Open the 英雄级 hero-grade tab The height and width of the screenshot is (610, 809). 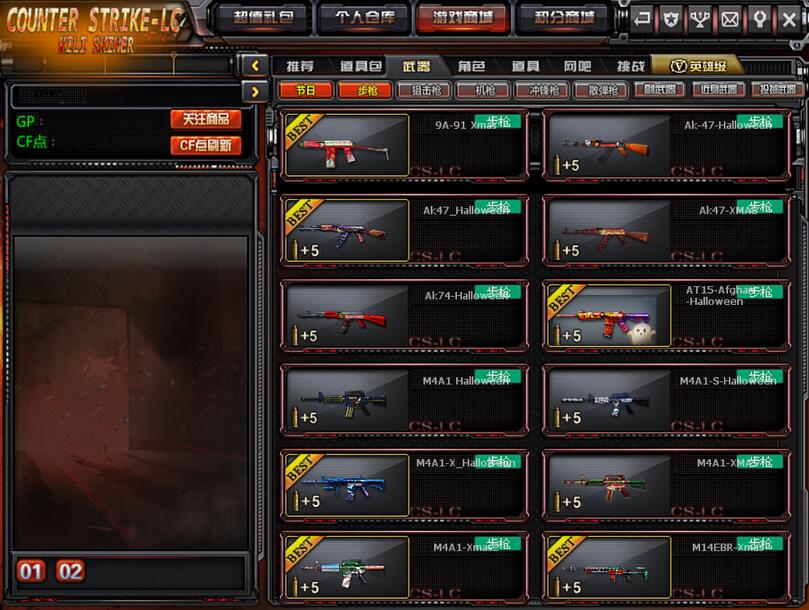[x=698, y=66]
